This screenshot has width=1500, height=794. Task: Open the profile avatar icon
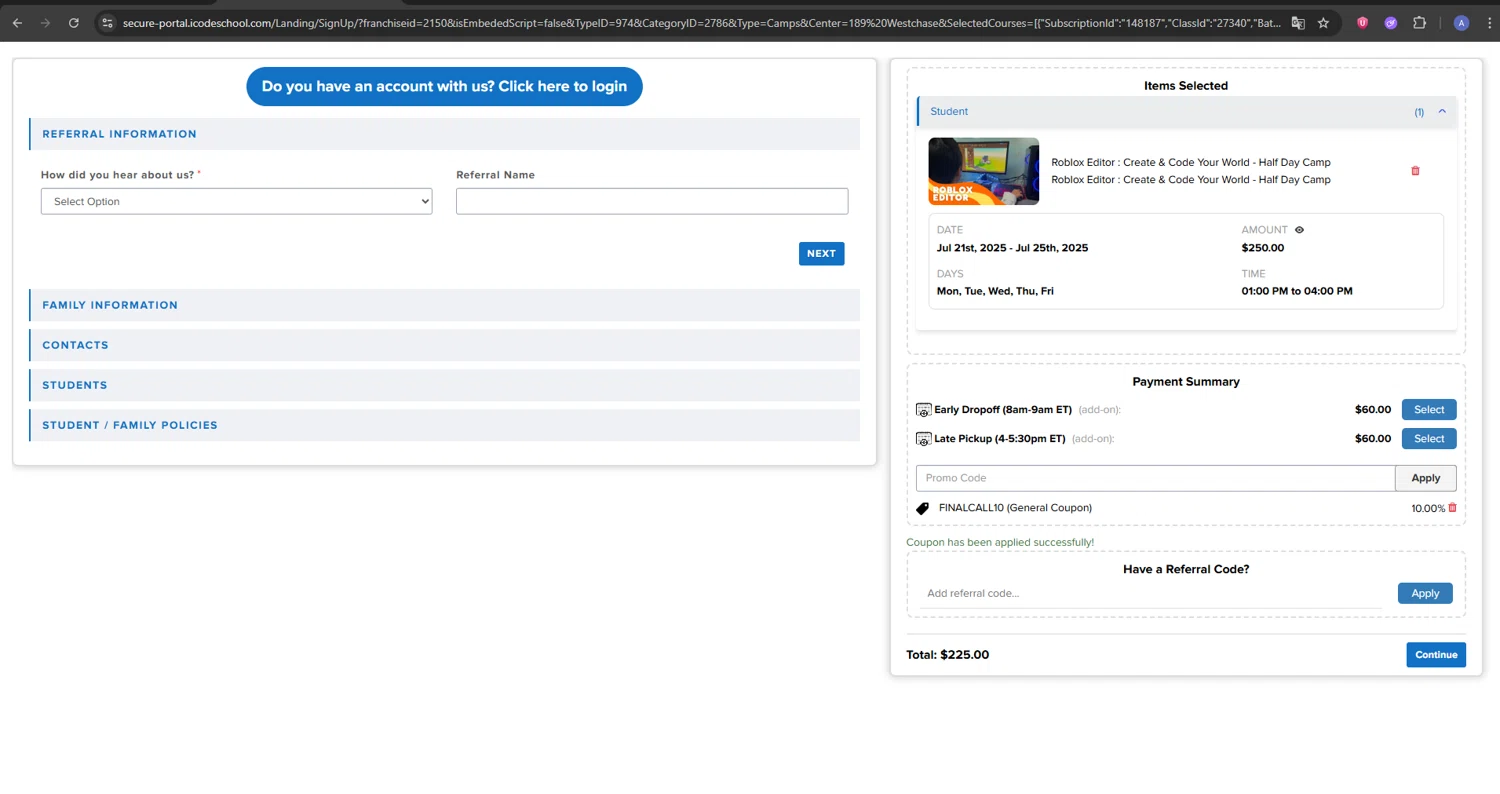(1461, 22)
